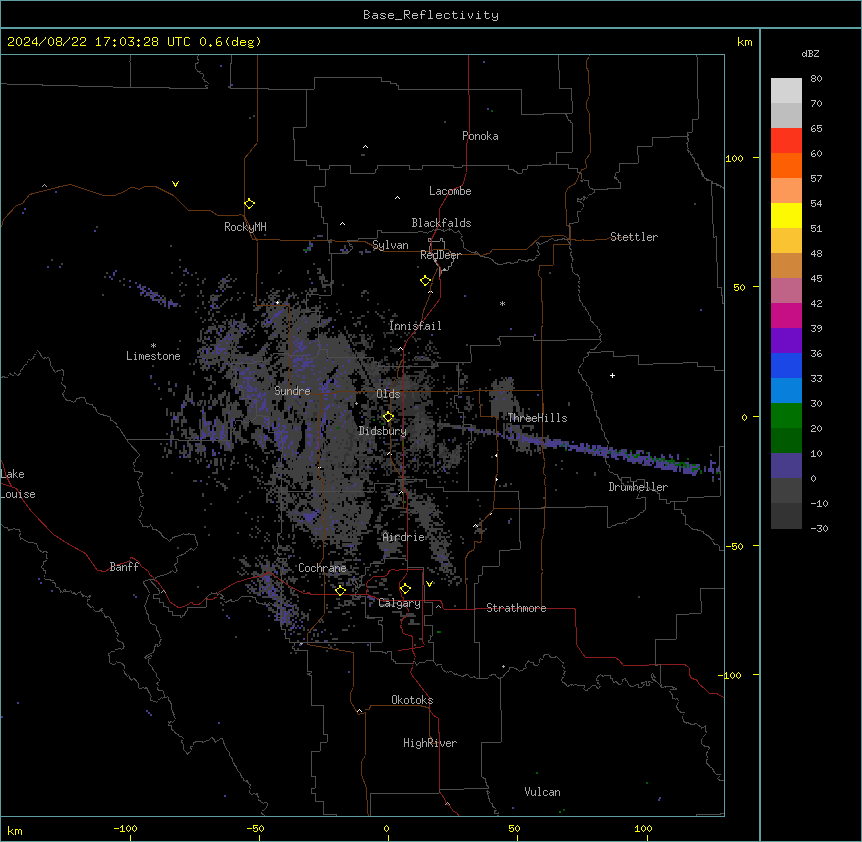Pick the red swatch above the 60 dBZ label

(x=786, y=141)
